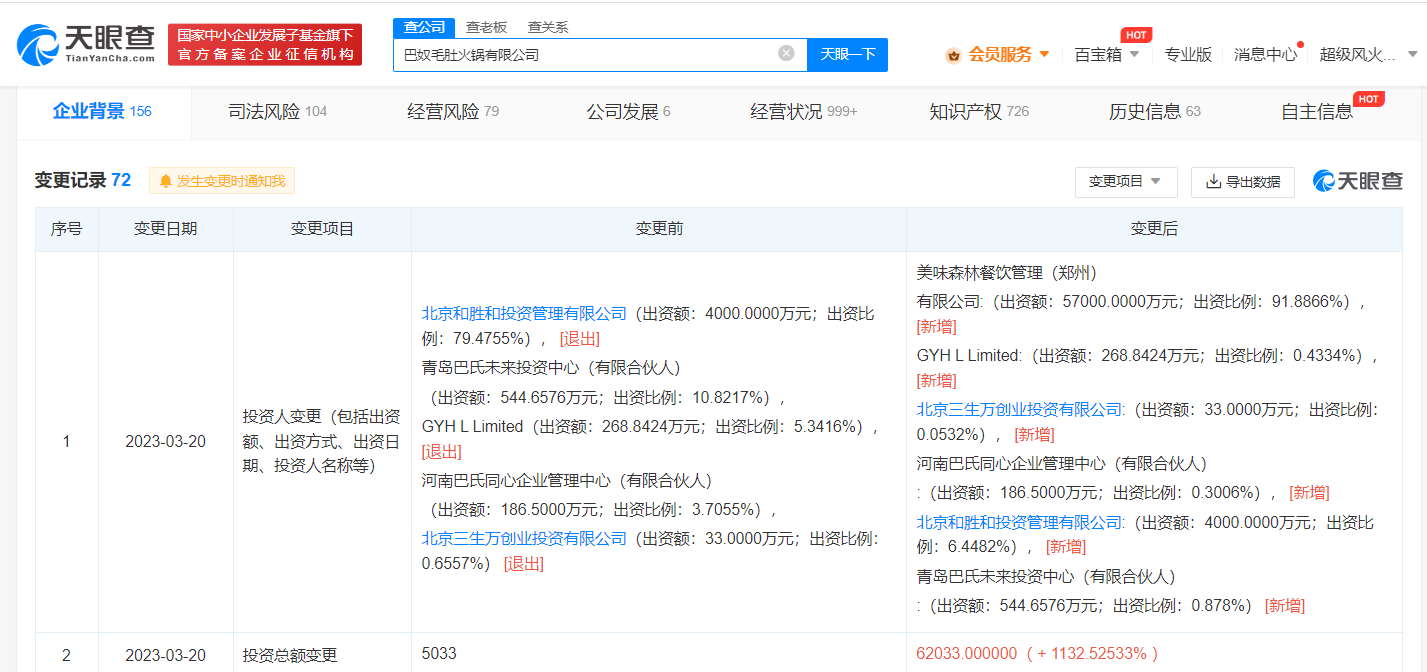
Task: Open the 百宝箱 dropdown menu
Action: click(1106, 55)
